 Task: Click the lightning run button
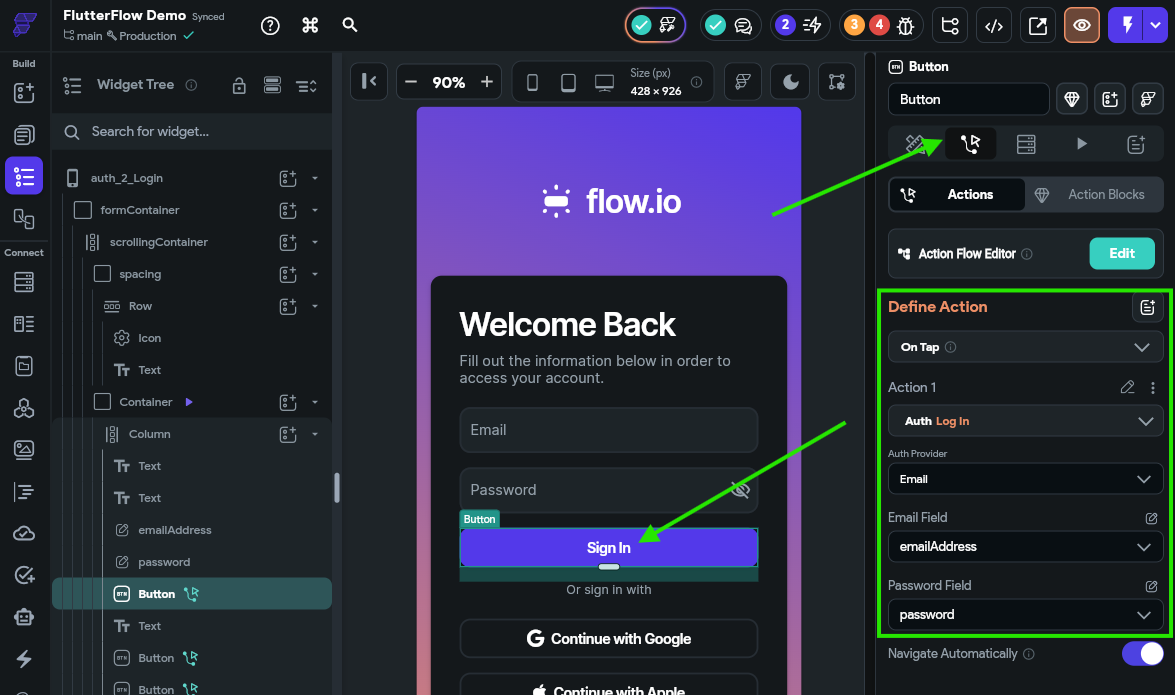tap(1126, 25)
